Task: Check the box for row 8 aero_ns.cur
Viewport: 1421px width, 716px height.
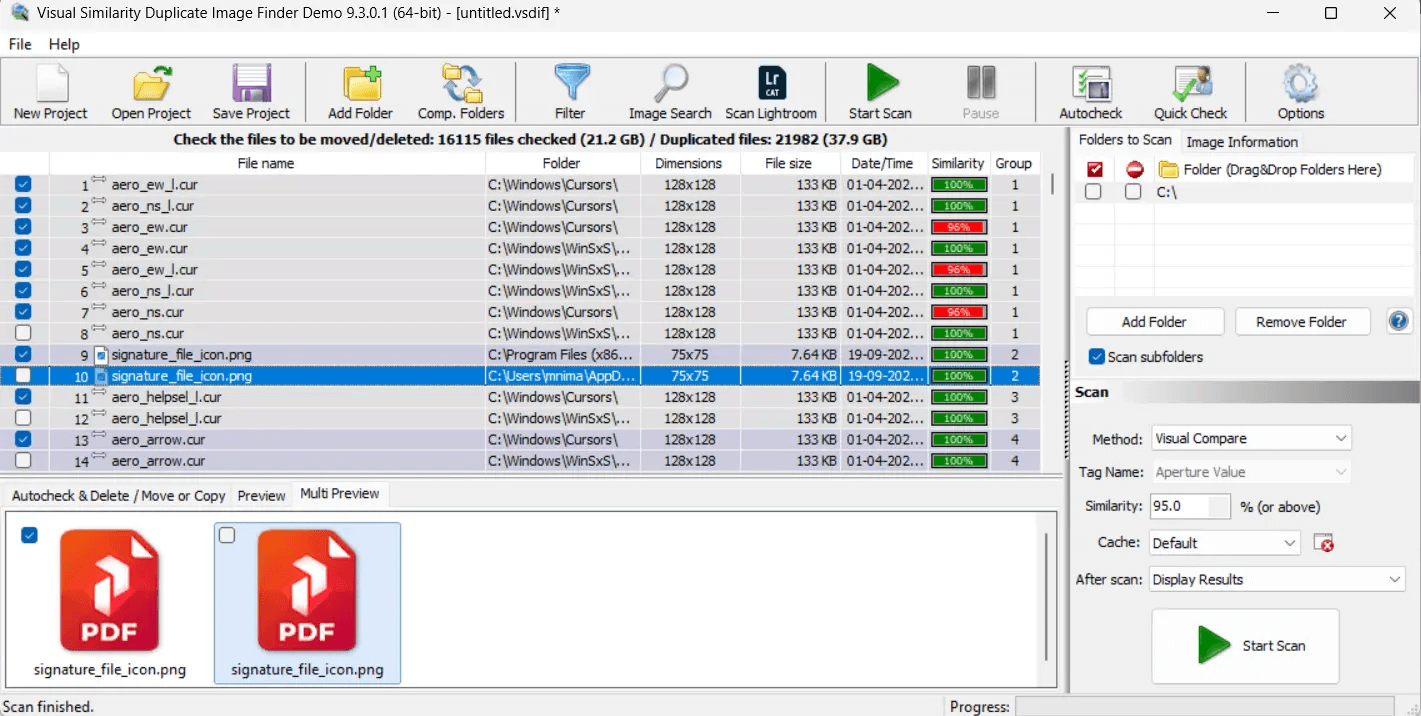Action: (x=23, y=333)
